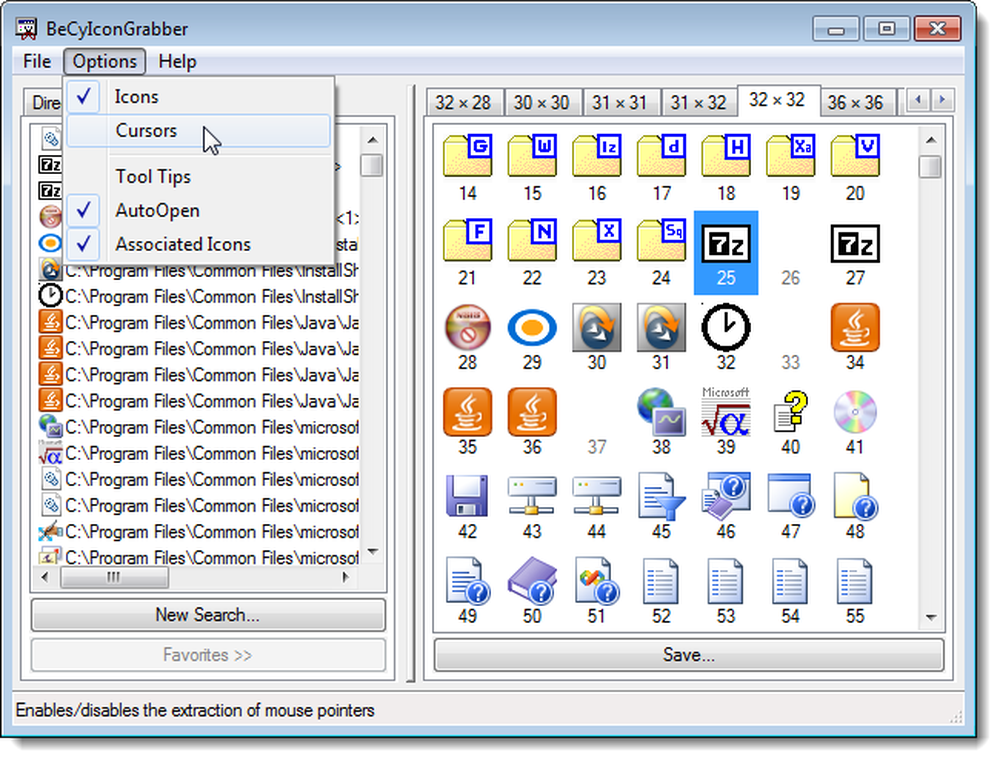Select the window help icon 47
Screen dimensions: 1000x761
pos(790,496)
